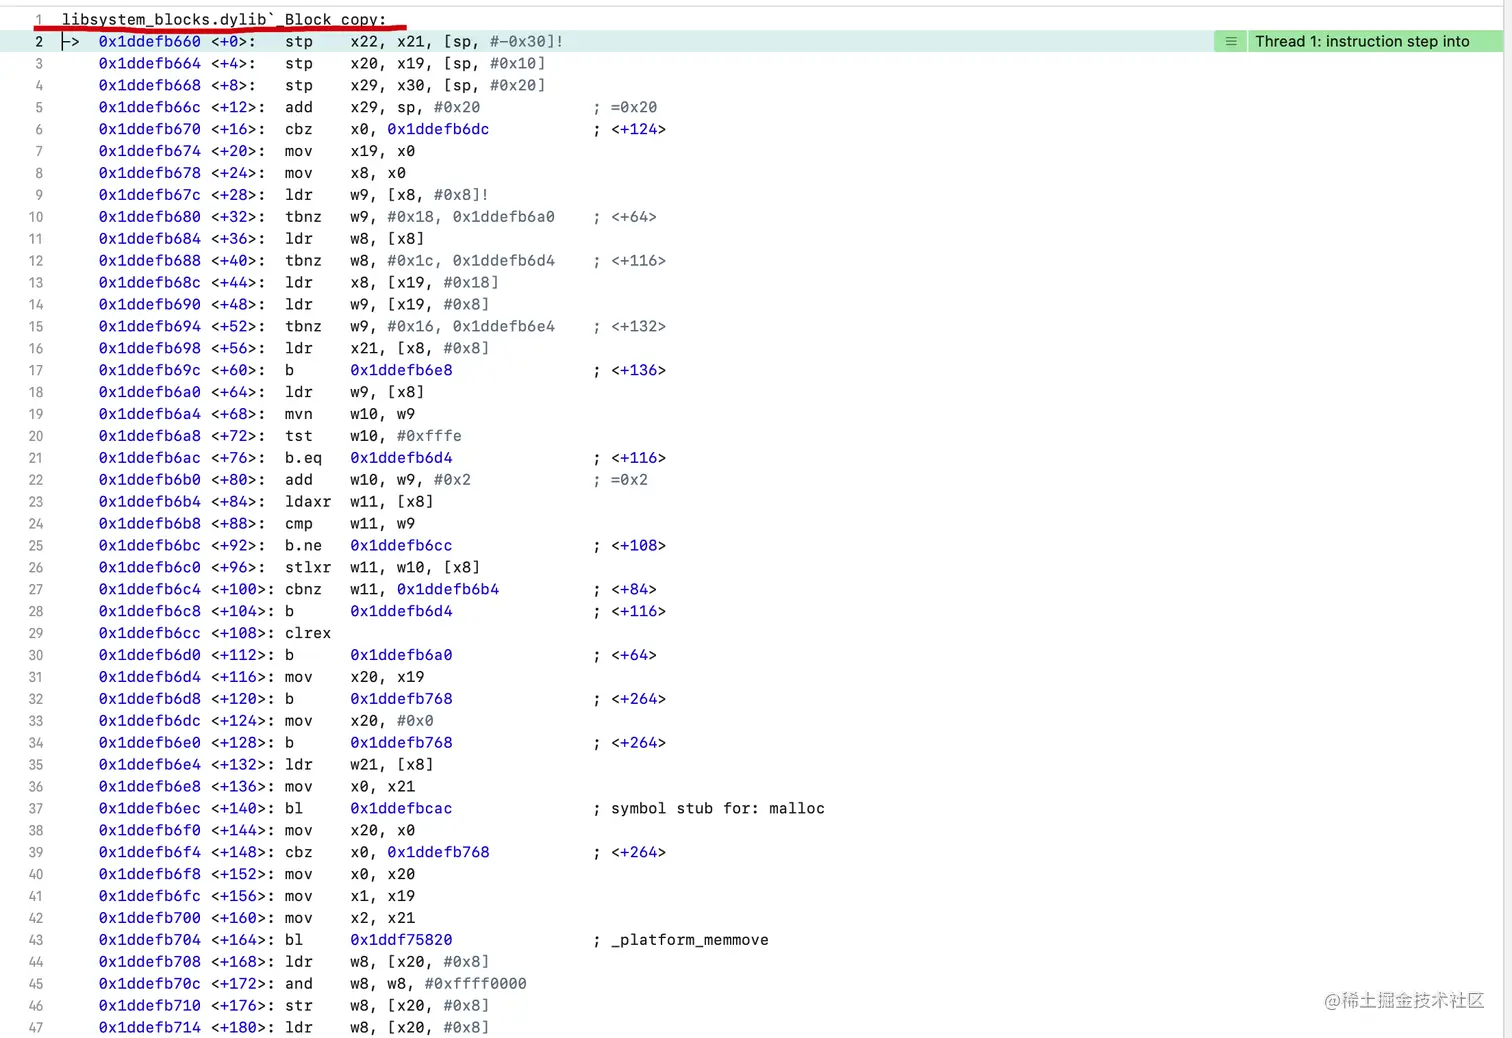Click address 0x1ddefb660 of first instruction
The height and width of the screenshot is (1038, 1512).
click(x=149, y=41)
